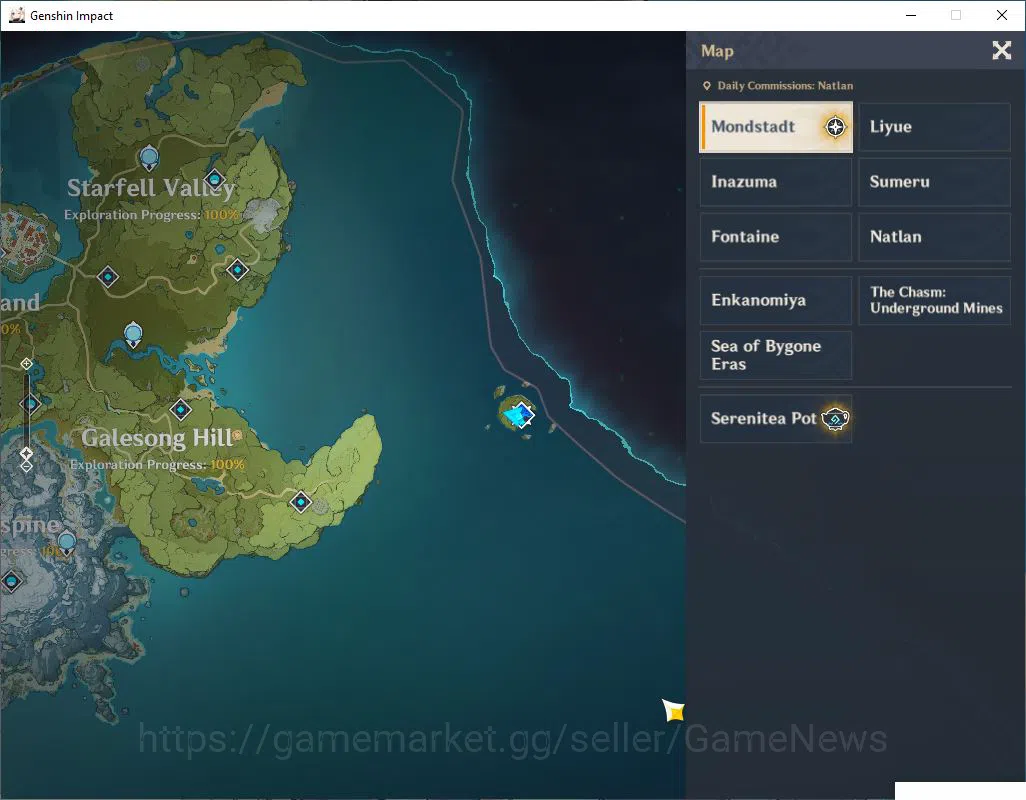The width and height of the screenshot is (1026, 800).
Task: Select The Chasm: Underground Mines
Action: pos(934,300)
